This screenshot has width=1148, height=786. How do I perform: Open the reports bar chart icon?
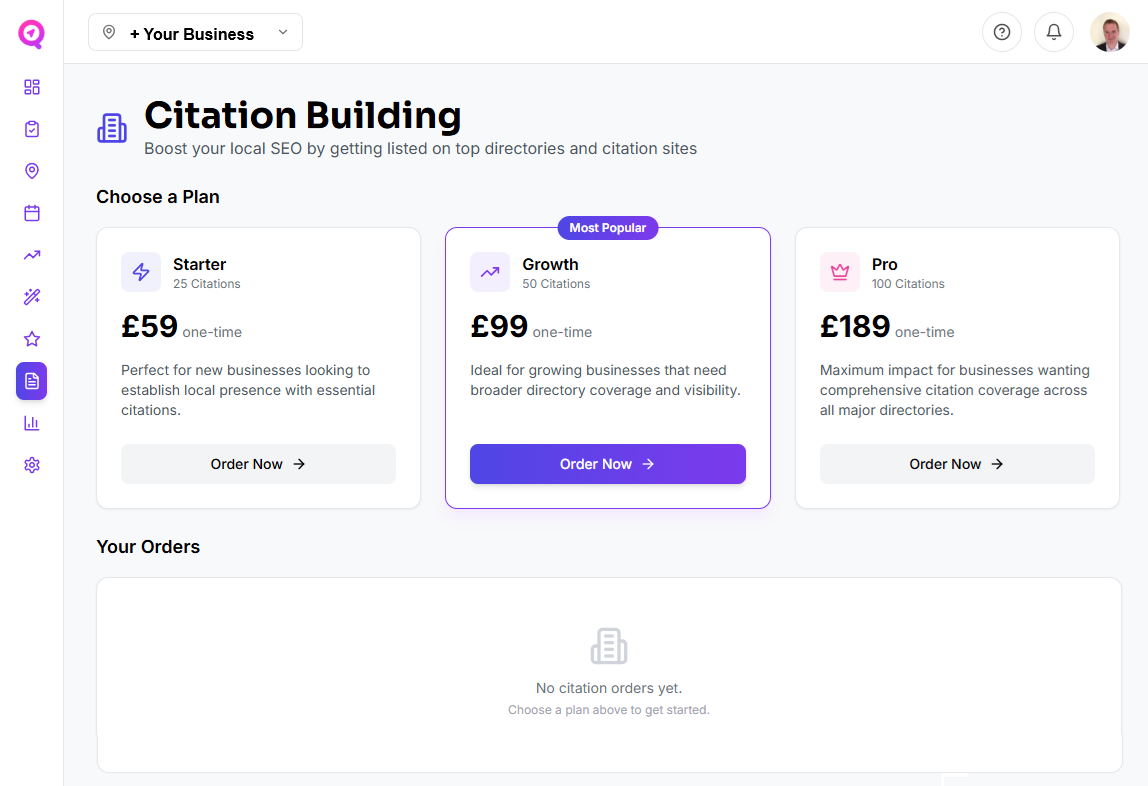tap(31, 423)
